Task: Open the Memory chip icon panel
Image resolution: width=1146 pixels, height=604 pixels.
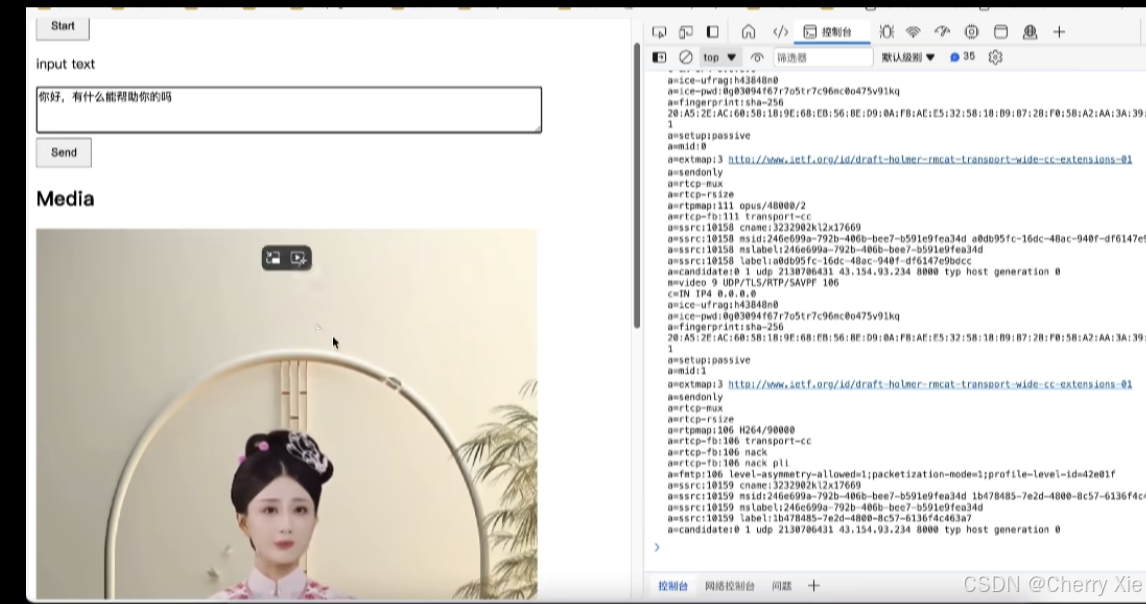Action: coord(971,32)
